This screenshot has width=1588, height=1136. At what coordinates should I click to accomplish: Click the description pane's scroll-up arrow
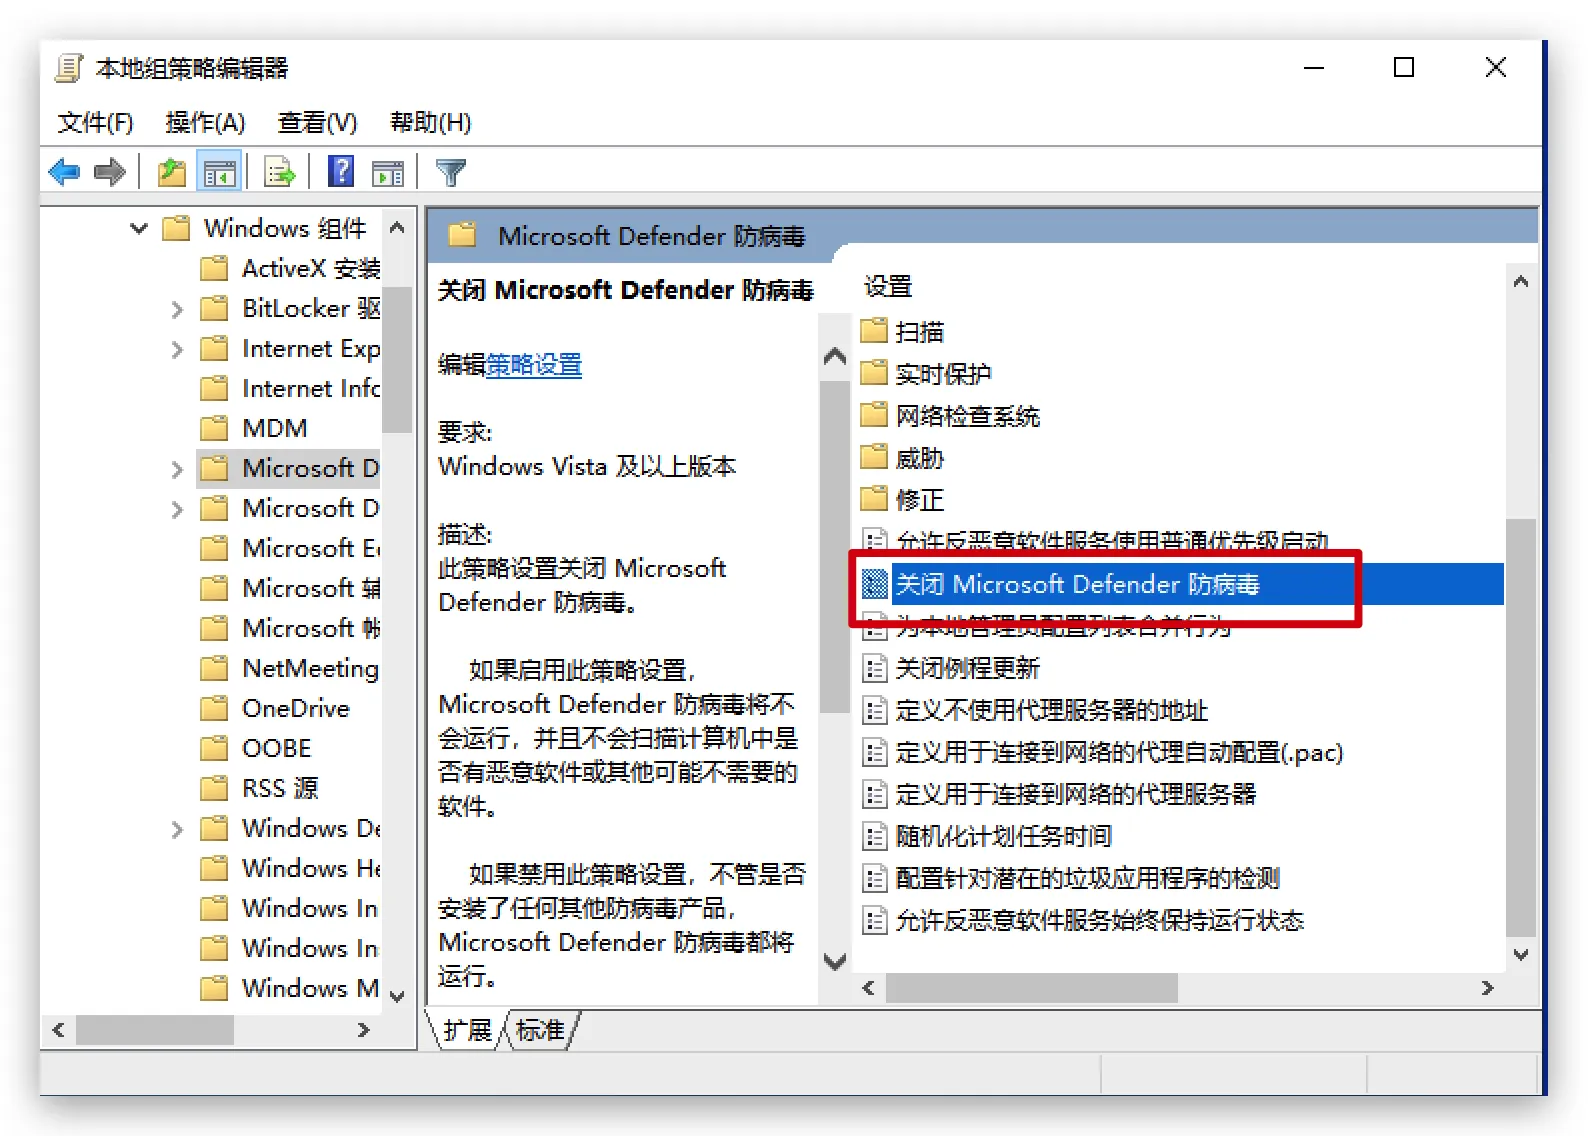coord(834,357)
